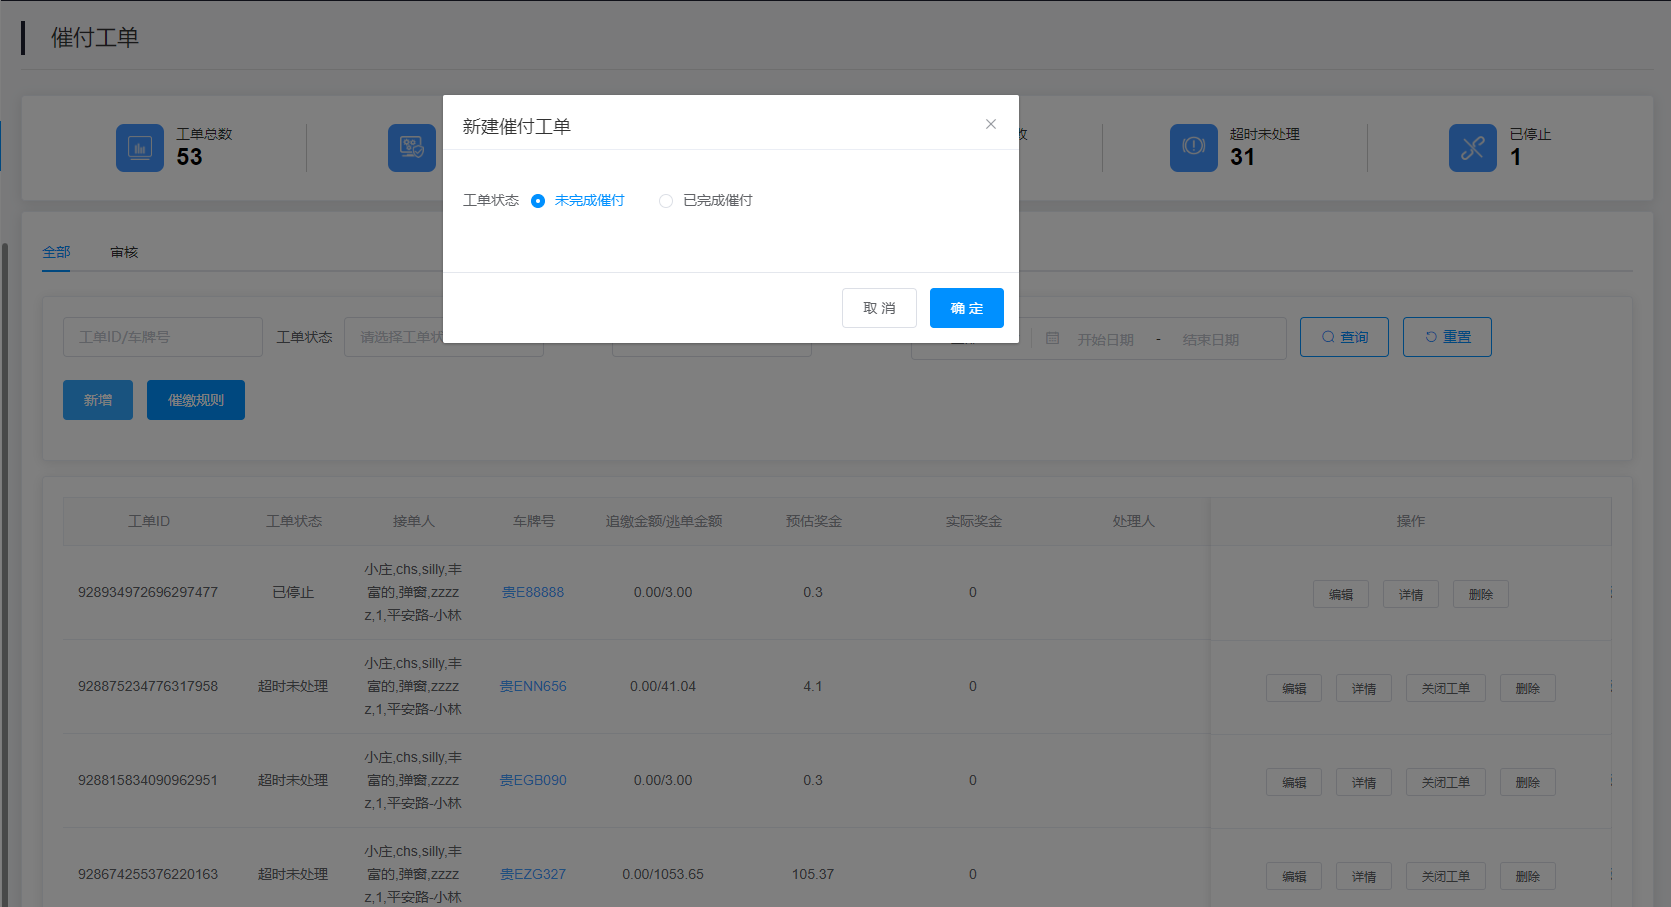This screenshot has height=907, width=1671.
Task: Click the 查询 search button
Action: coord(1343,337)
